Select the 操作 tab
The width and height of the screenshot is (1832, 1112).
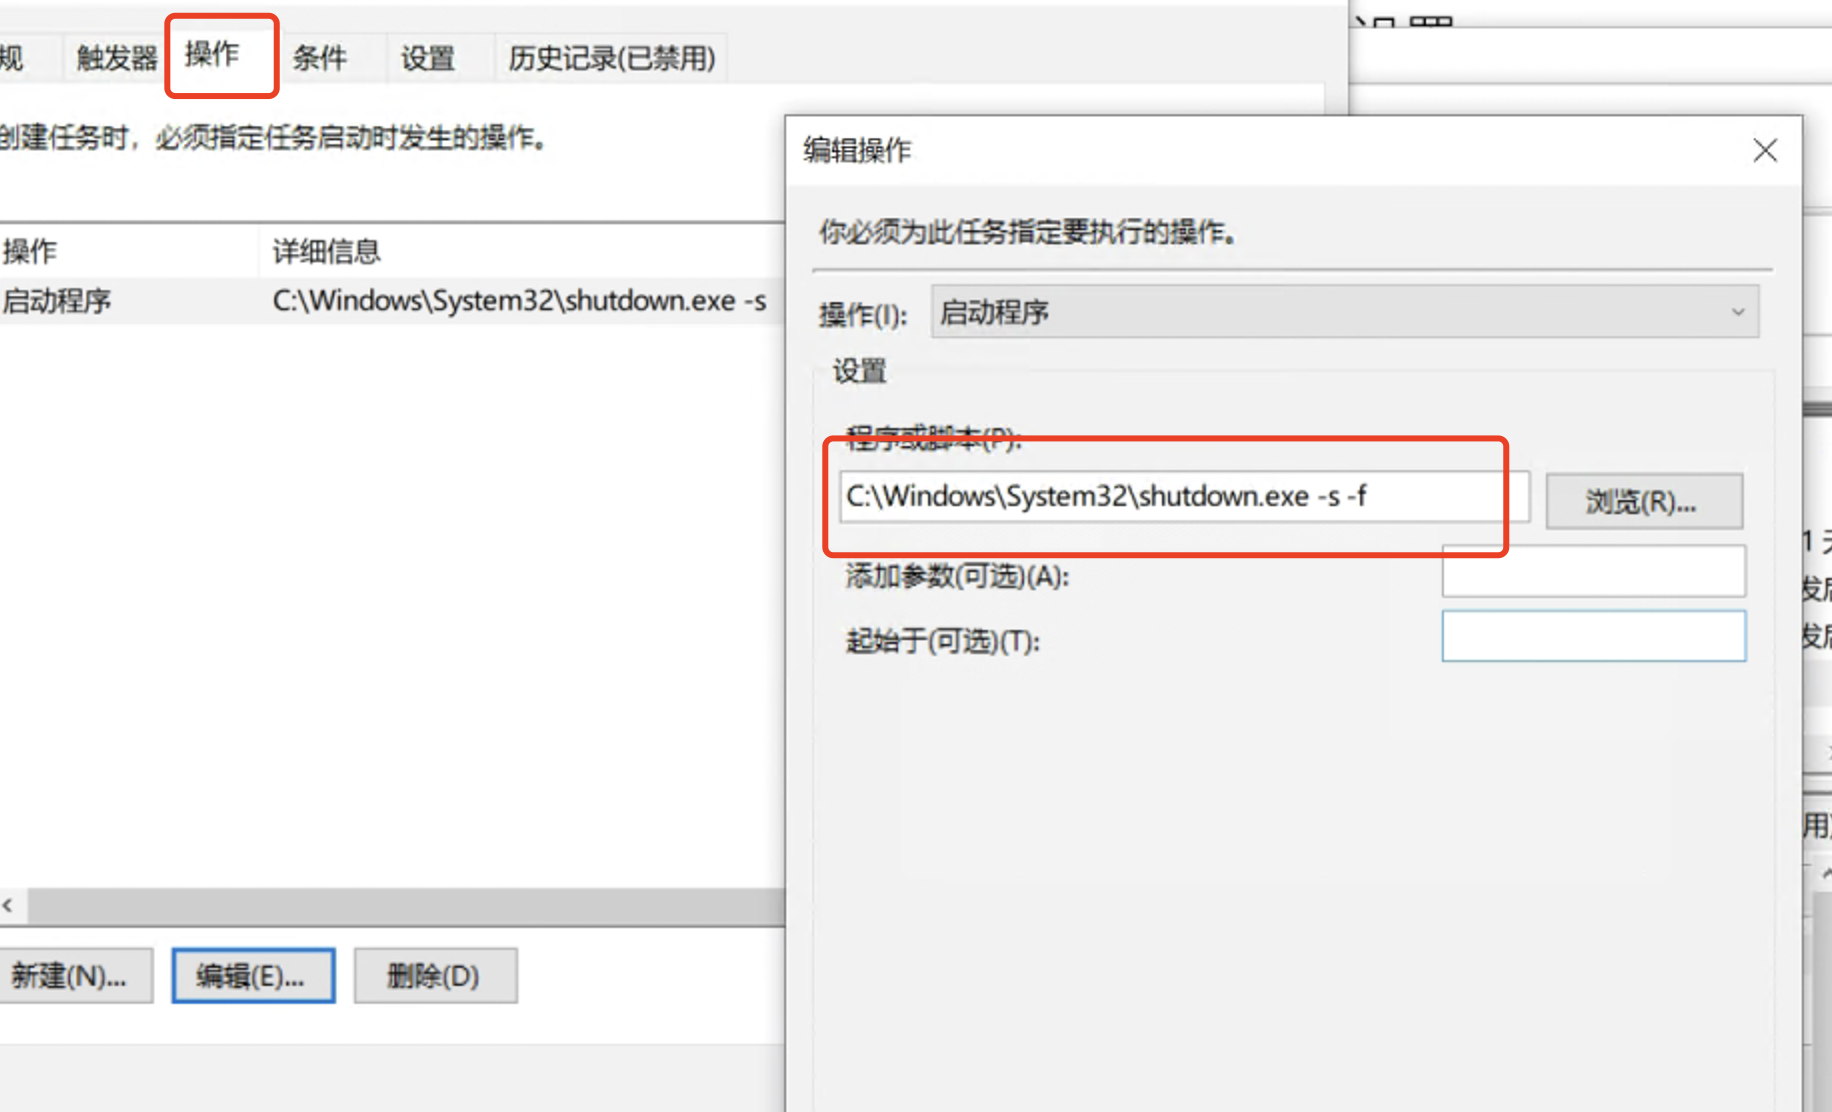coord(213,54)
